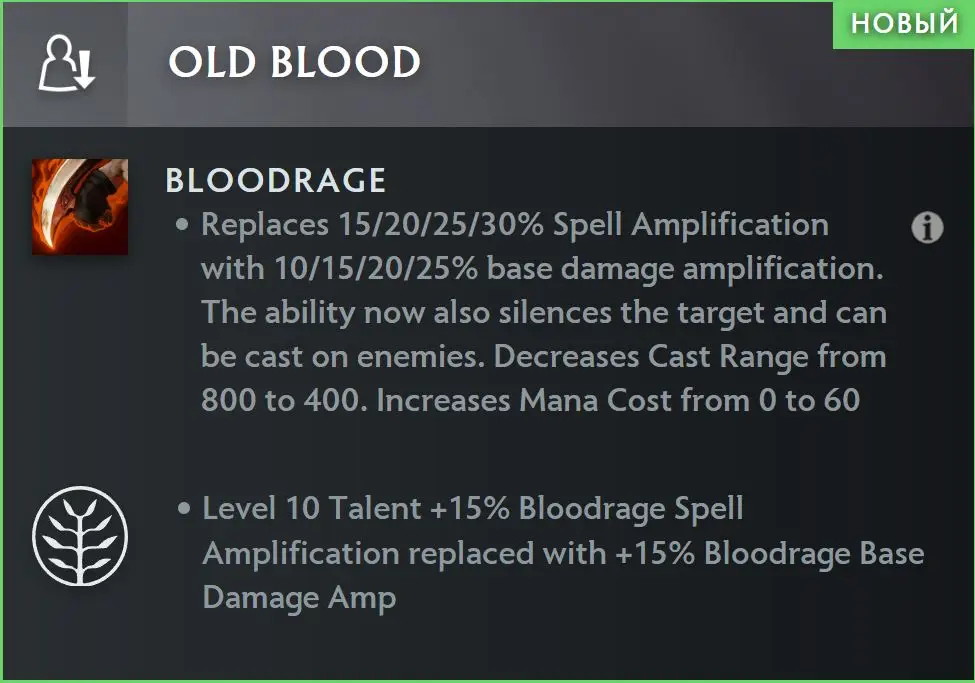
Task: Click the info icon beside Bloodrage
Action: pyautogui.click(x=927, y=228)
